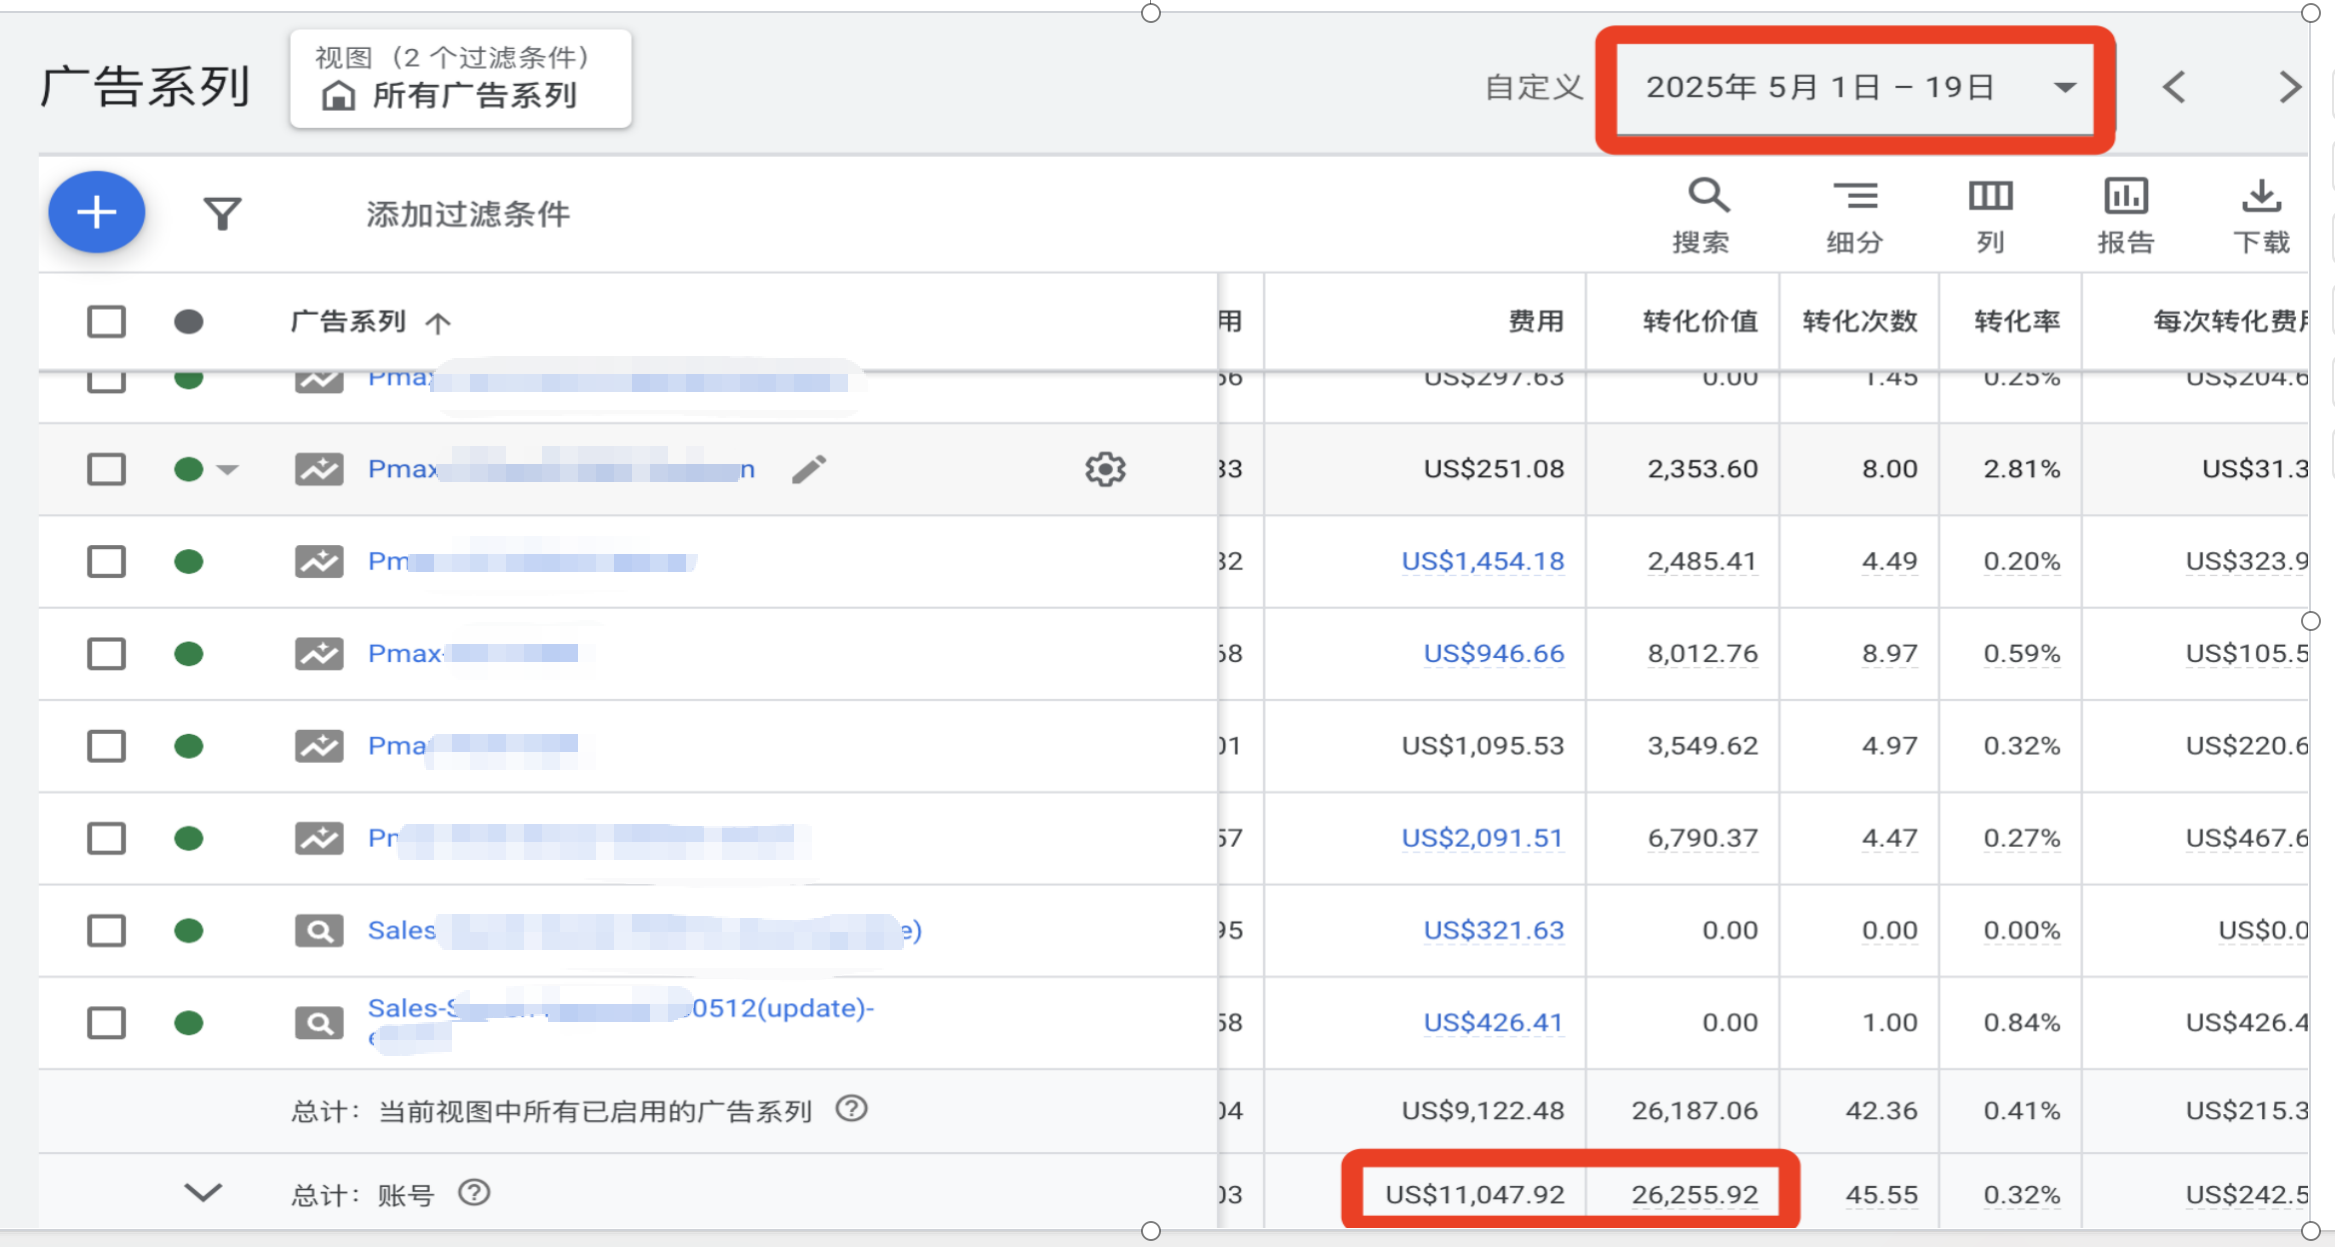
Task: Click 添加过滤条件 to add a filter
Action: (468, 214)
